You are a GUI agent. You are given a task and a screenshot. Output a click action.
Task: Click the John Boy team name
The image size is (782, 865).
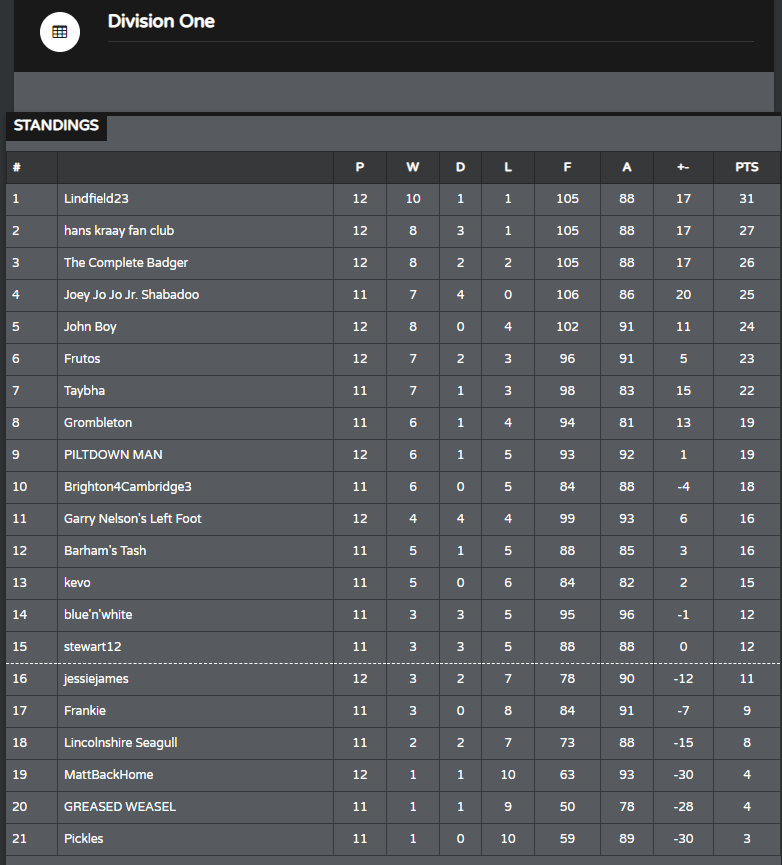(x=90, y=327)
